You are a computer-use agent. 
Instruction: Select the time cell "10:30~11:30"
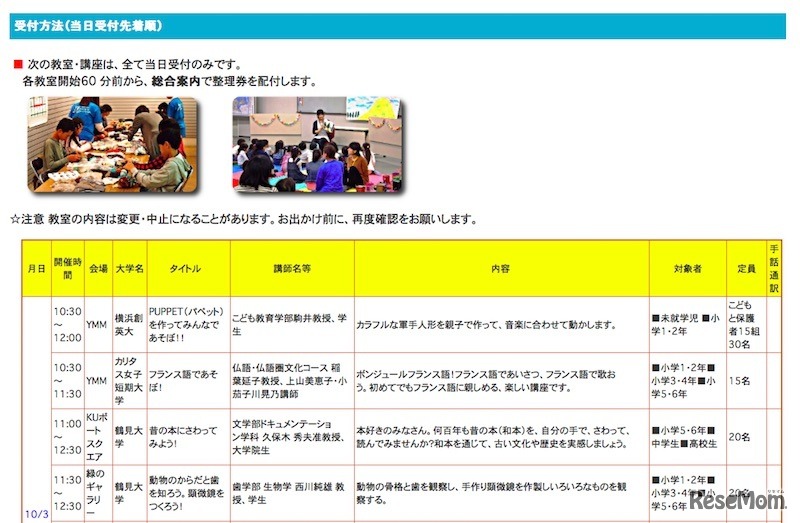tap(68, 381)
